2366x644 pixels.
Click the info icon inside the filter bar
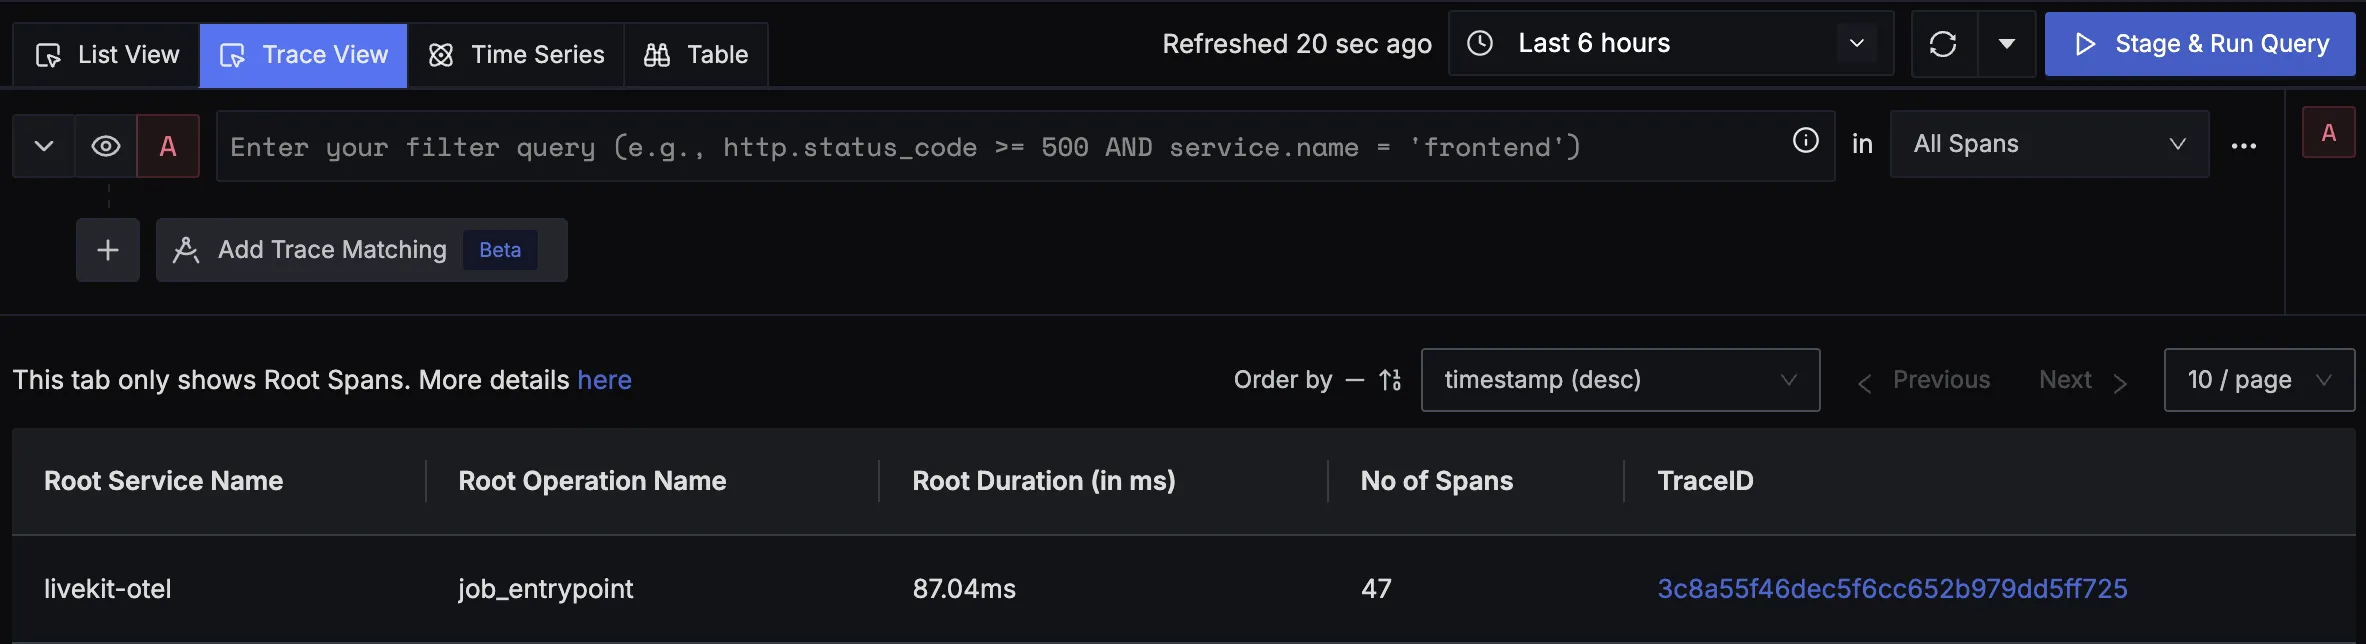tap(1806, 141)
